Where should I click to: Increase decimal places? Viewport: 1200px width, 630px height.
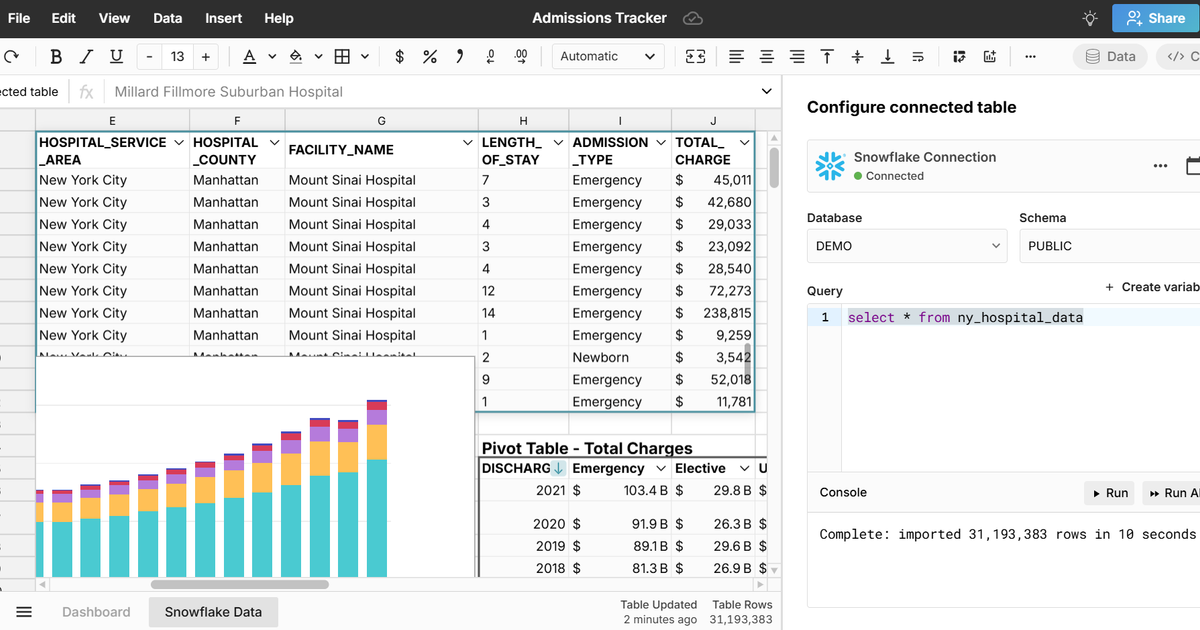(521, 57)
